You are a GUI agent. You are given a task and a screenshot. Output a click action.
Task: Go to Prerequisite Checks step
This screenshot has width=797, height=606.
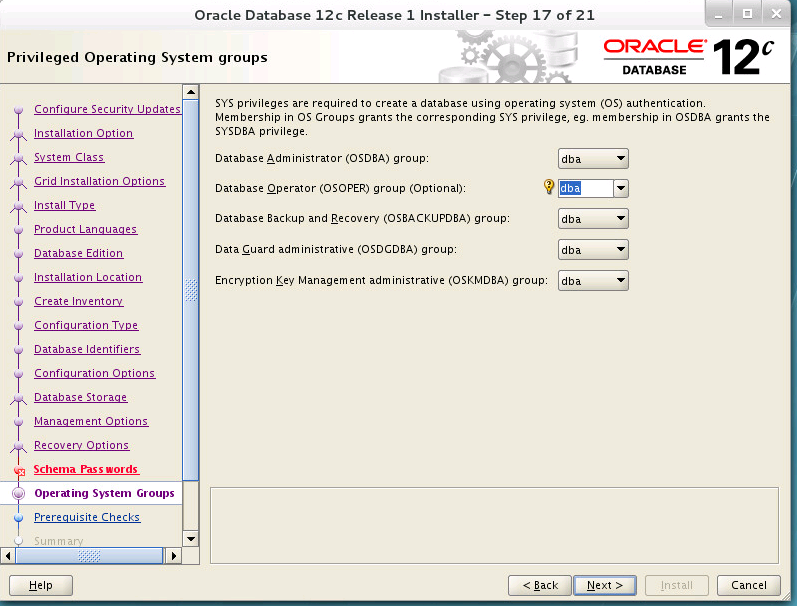(x=87, y=517)
